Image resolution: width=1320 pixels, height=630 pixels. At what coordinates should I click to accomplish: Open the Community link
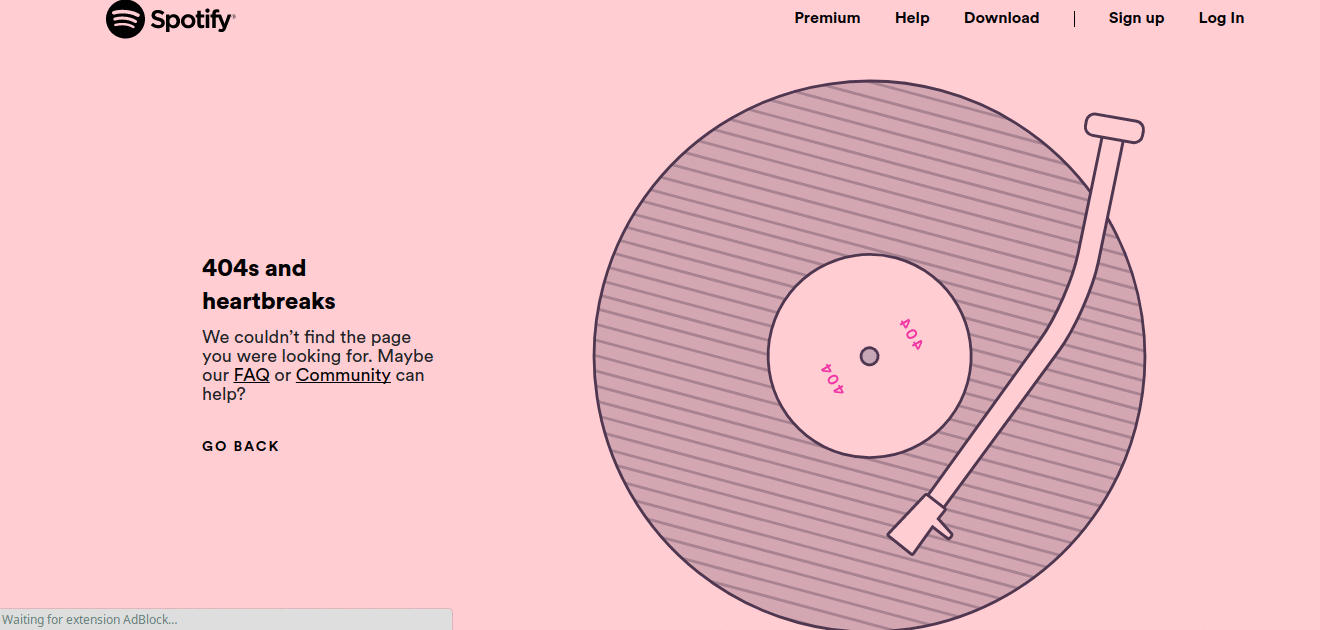pyautogui.click(x=343, y=375)
